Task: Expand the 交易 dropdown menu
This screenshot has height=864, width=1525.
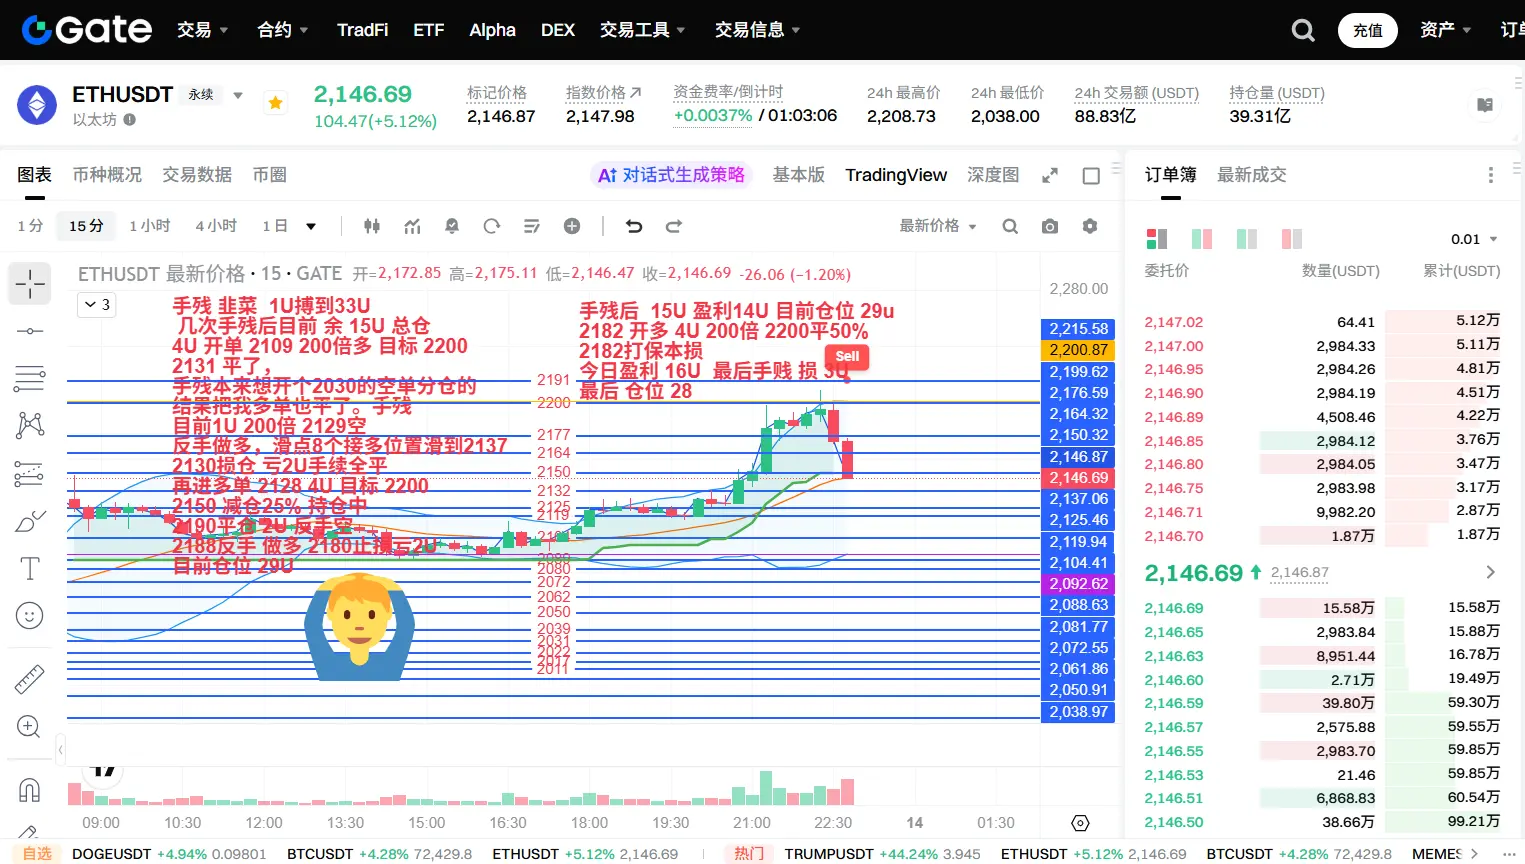Action: point(202,30)
